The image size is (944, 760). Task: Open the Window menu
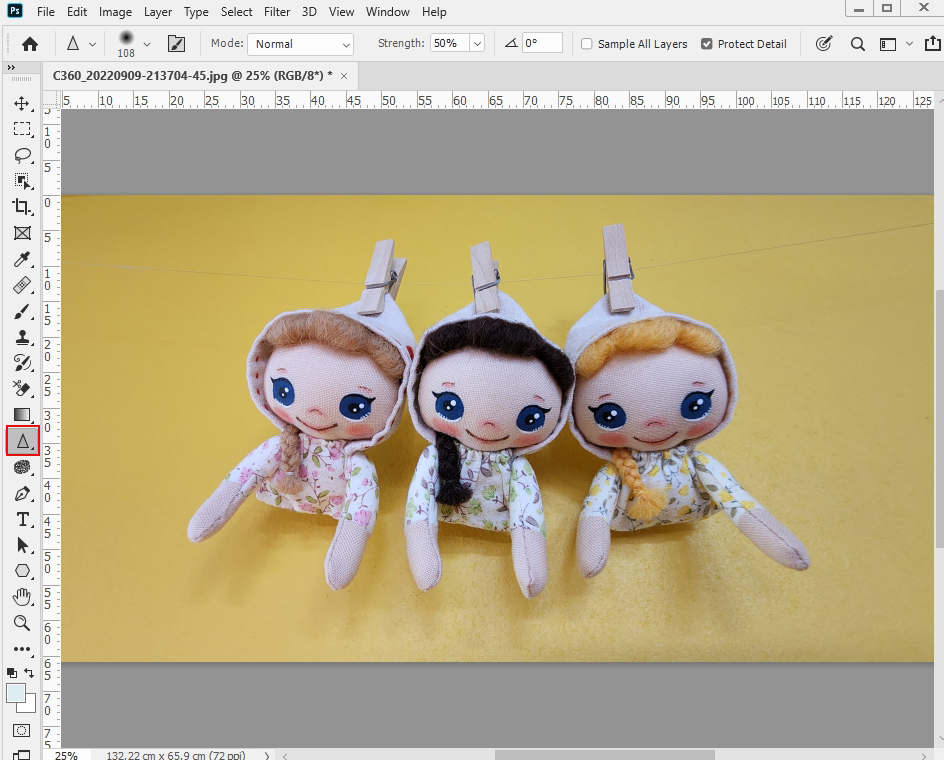tap(388, 11)
